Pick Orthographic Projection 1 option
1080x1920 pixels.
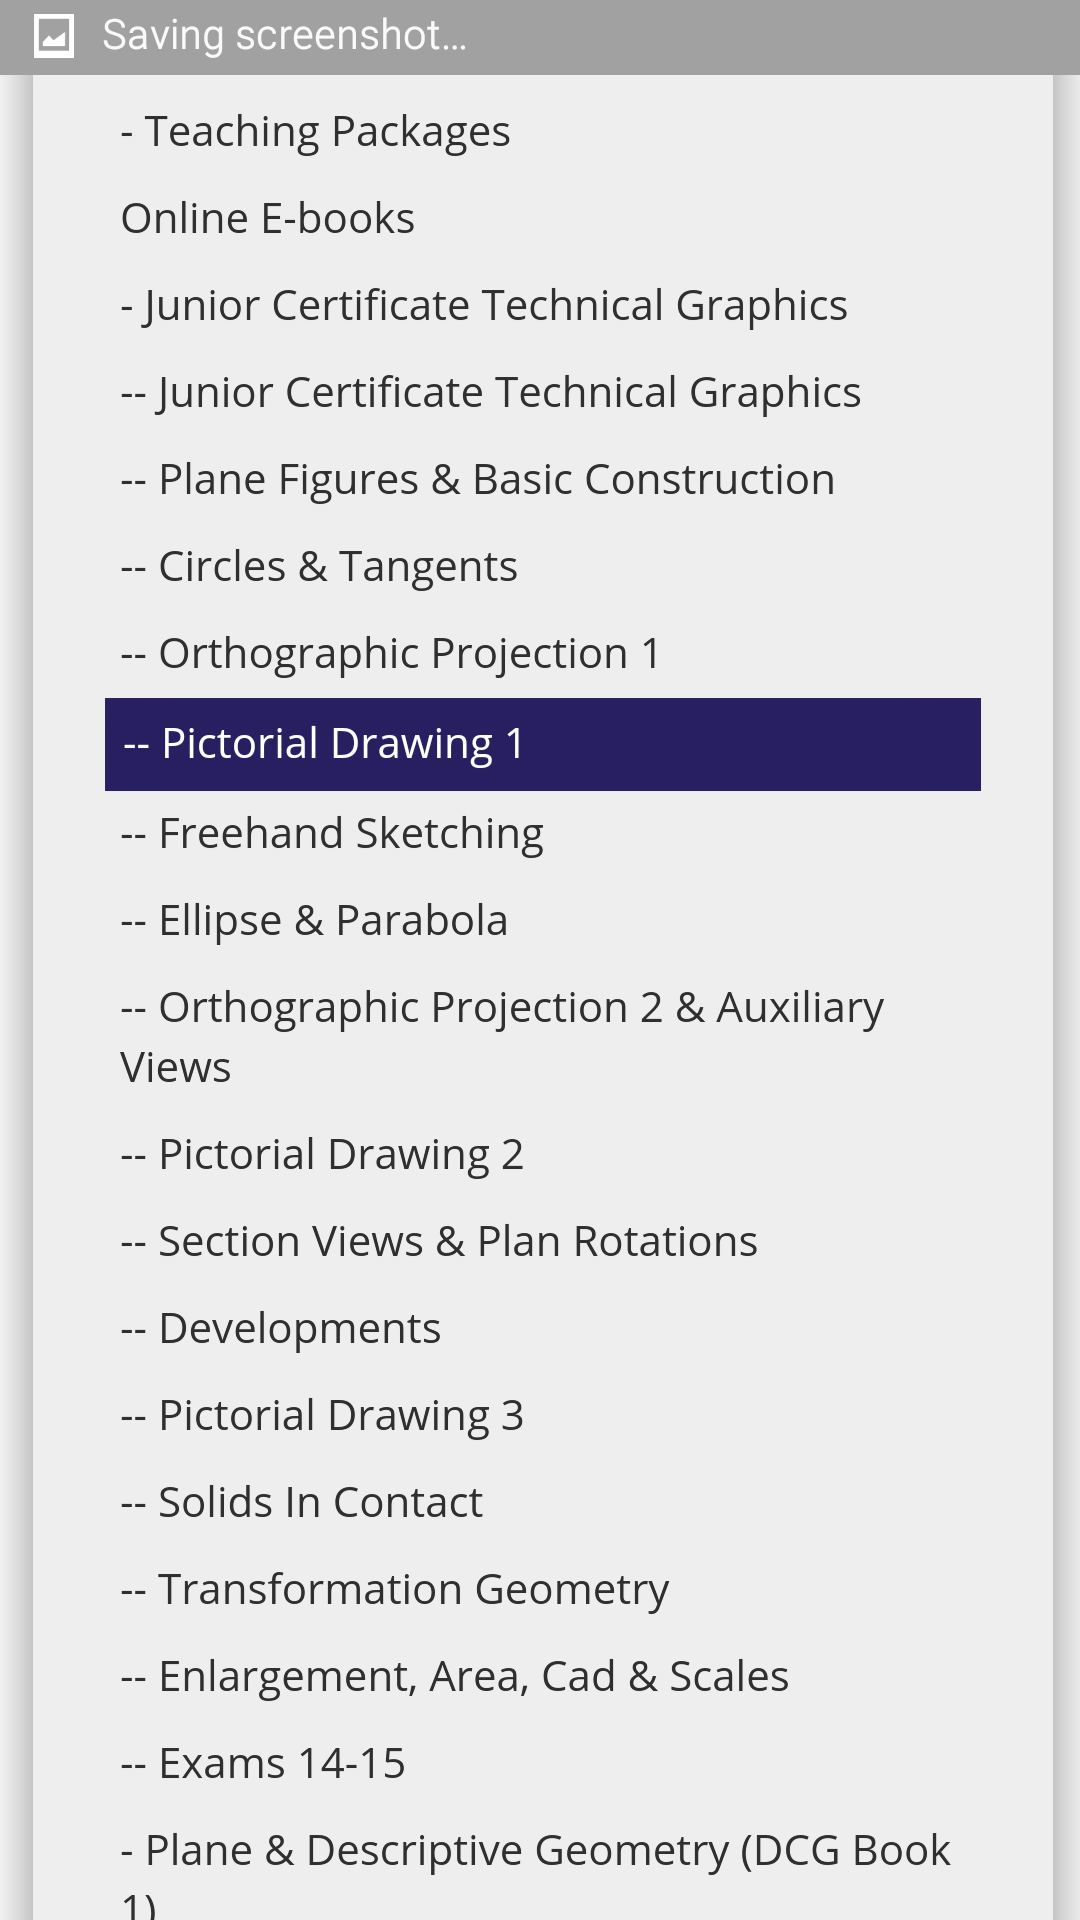[391, 653]
